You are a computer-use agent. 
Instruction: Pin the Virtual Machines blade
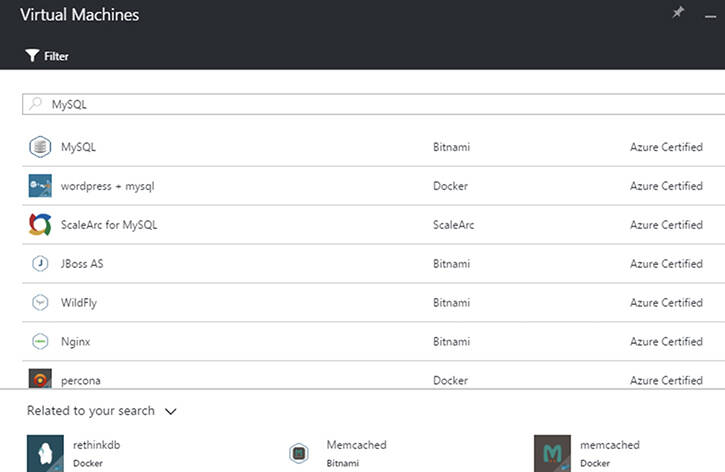point(678,12)
